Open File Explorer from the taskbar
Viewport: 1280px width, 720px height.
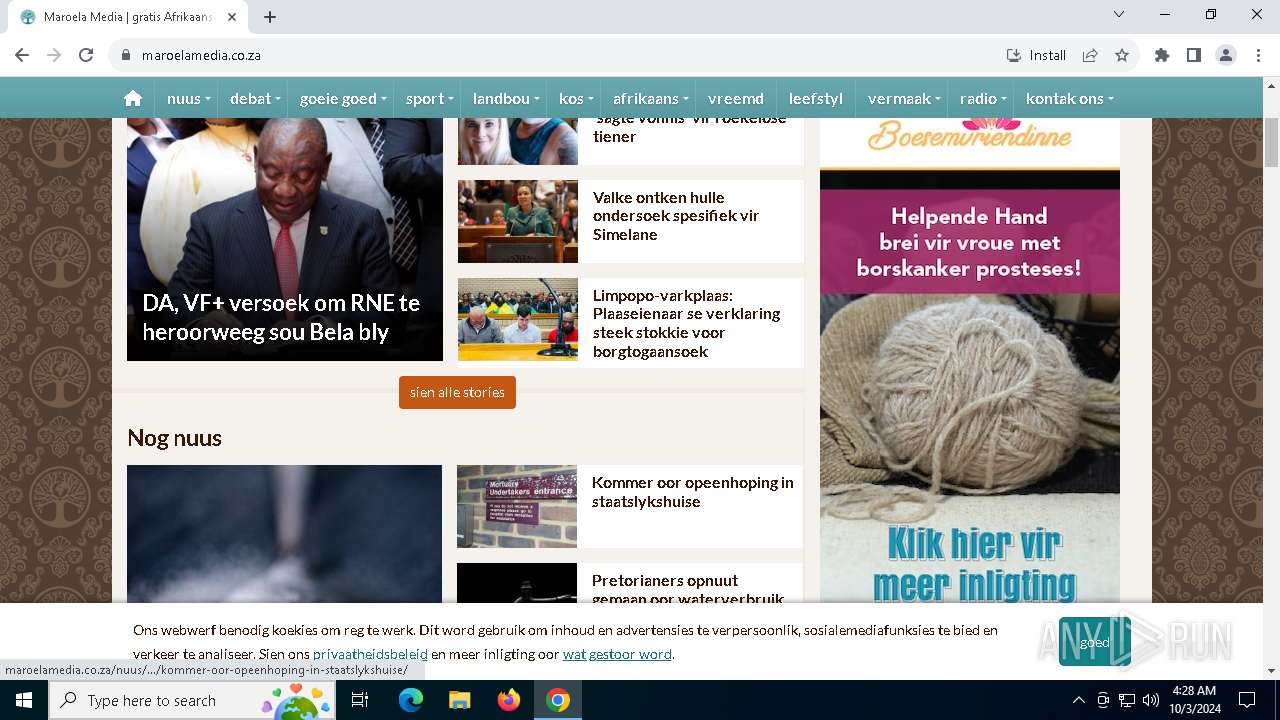(x=459, y=700)
